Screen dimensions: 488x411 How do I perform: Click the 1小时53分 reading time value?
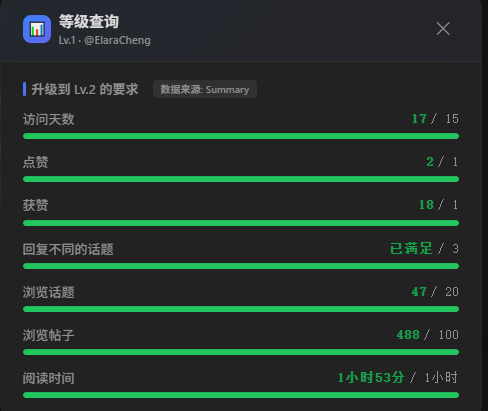(371, 378)
